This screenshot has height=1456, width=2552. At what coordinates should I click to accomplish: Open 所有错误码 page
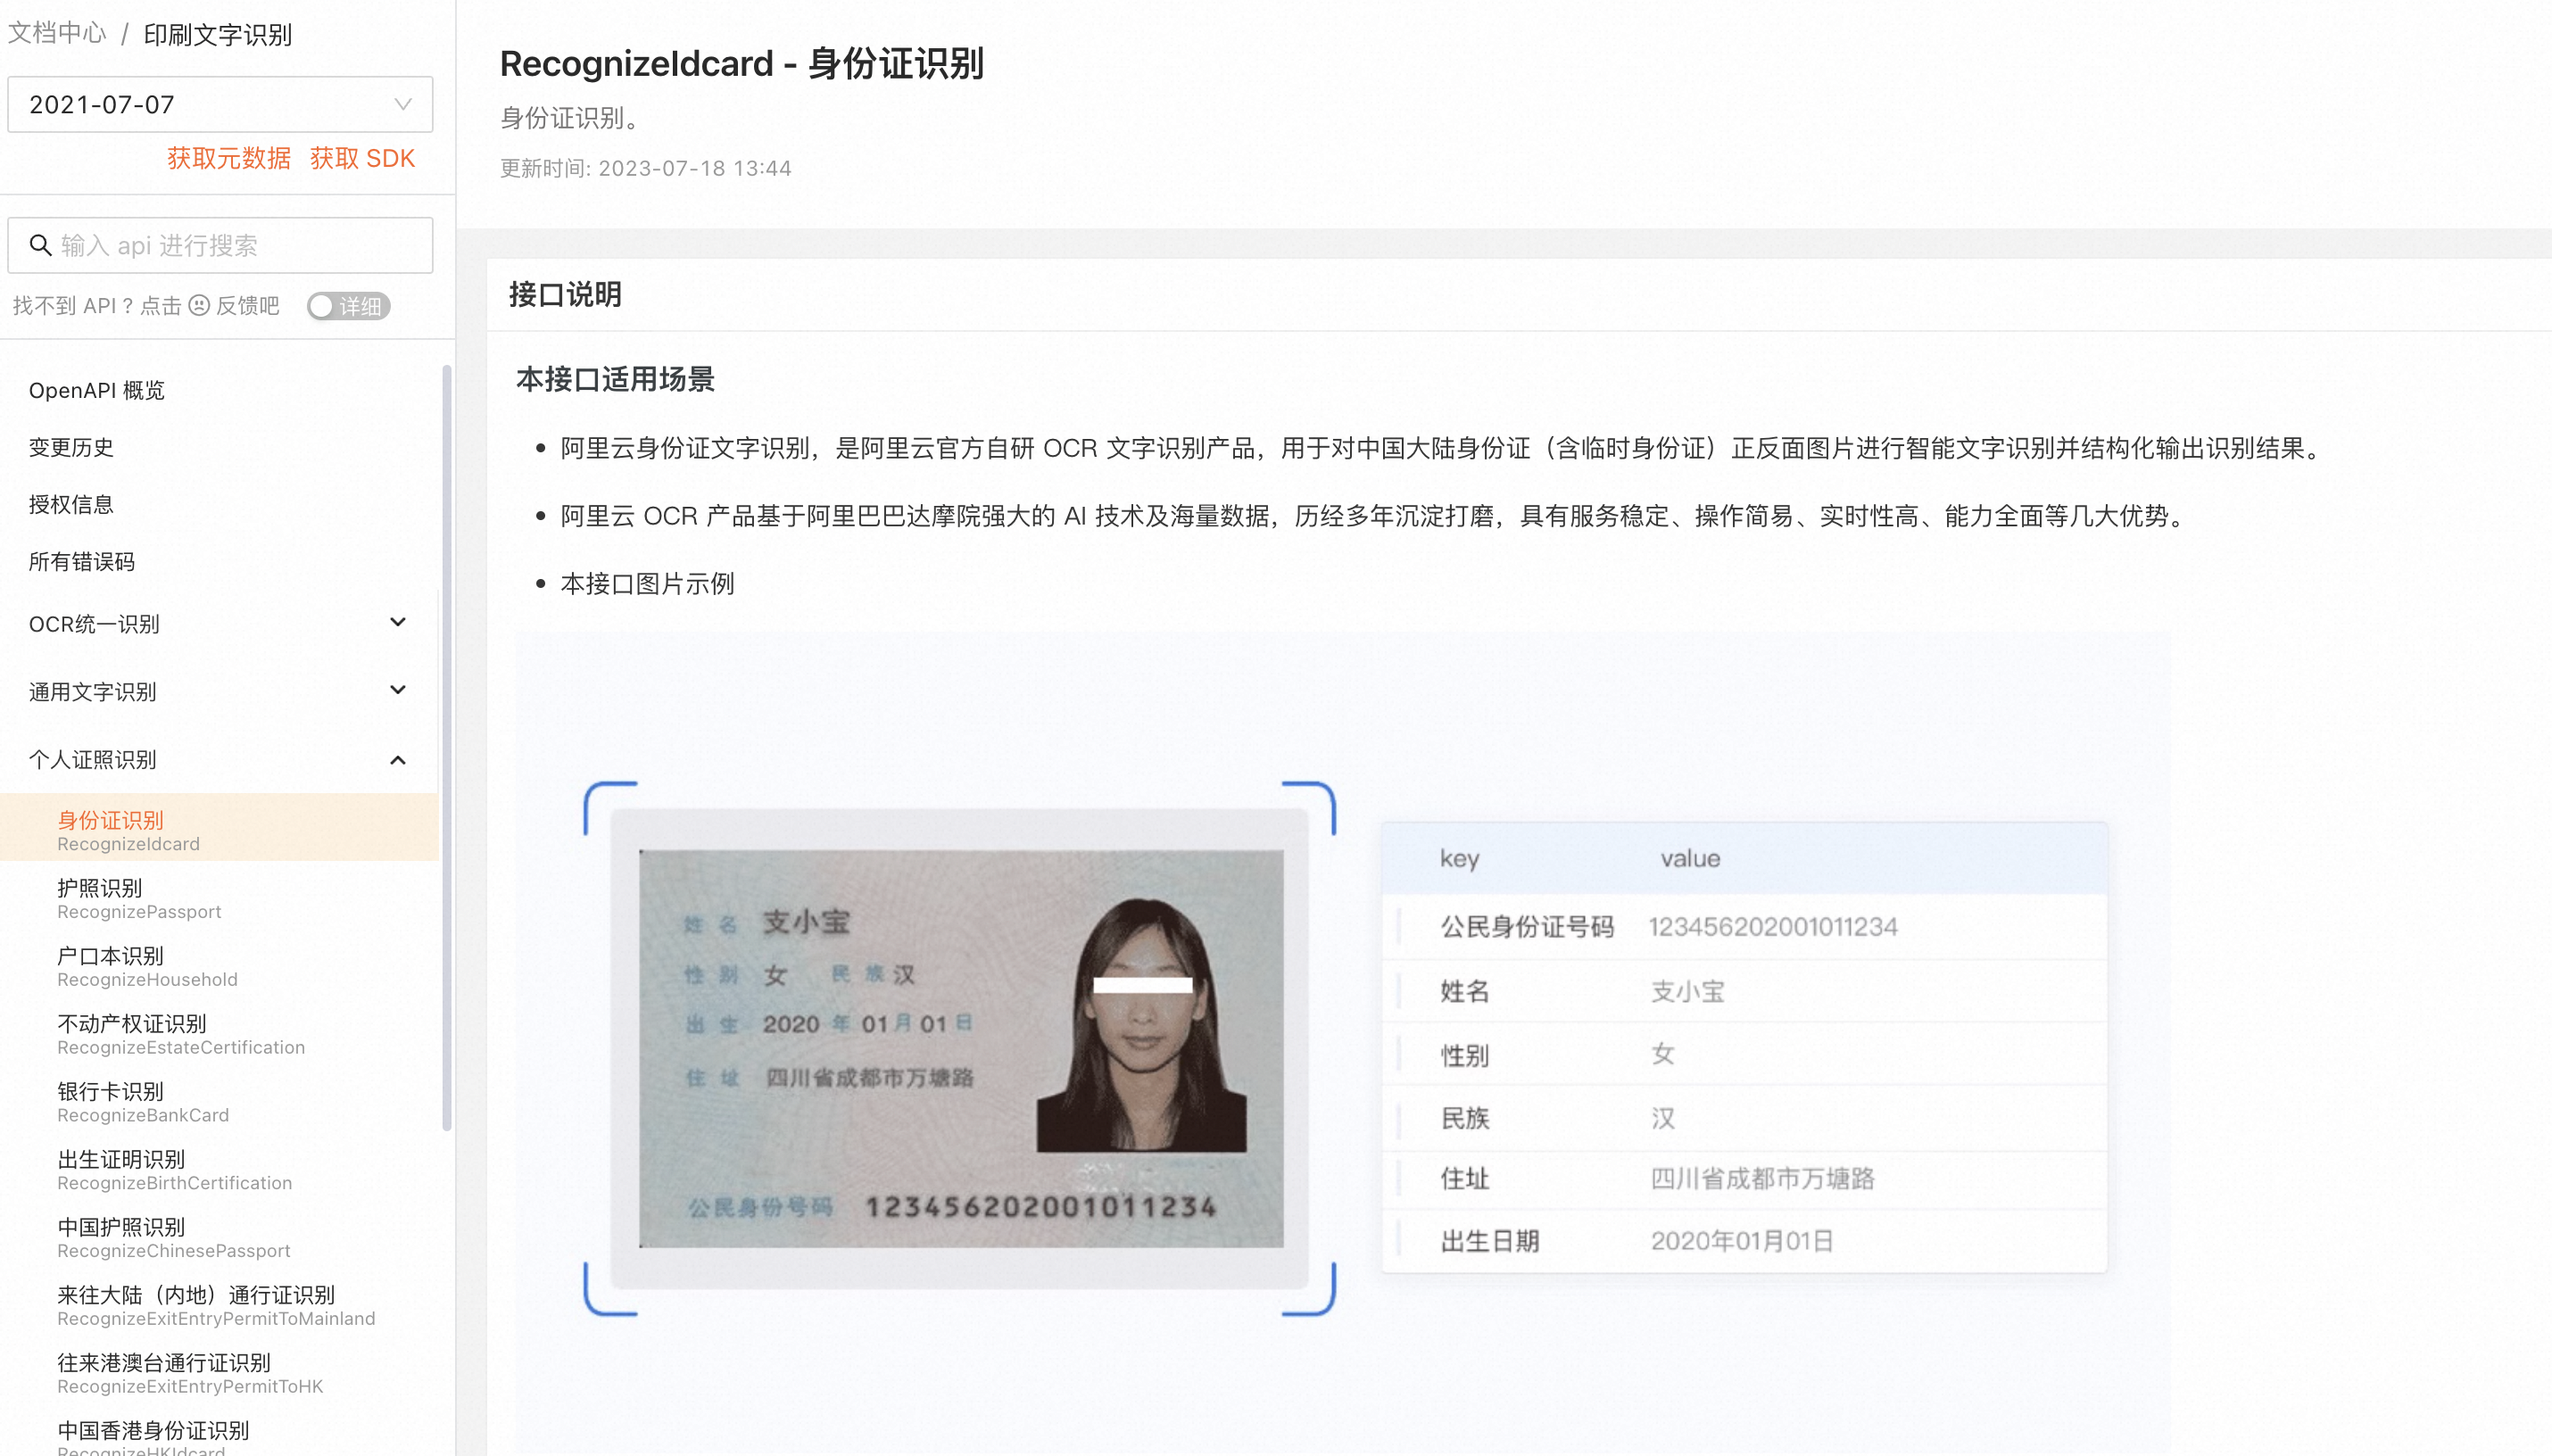point(82,561)
